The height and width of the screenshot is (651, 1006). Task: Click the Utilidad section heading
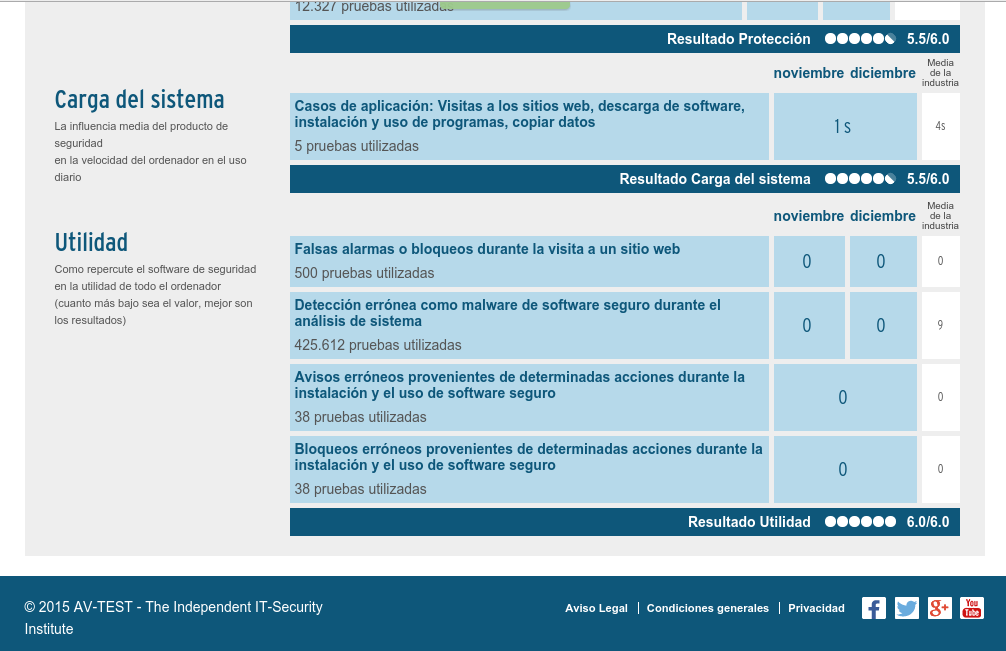pos(91,242)
